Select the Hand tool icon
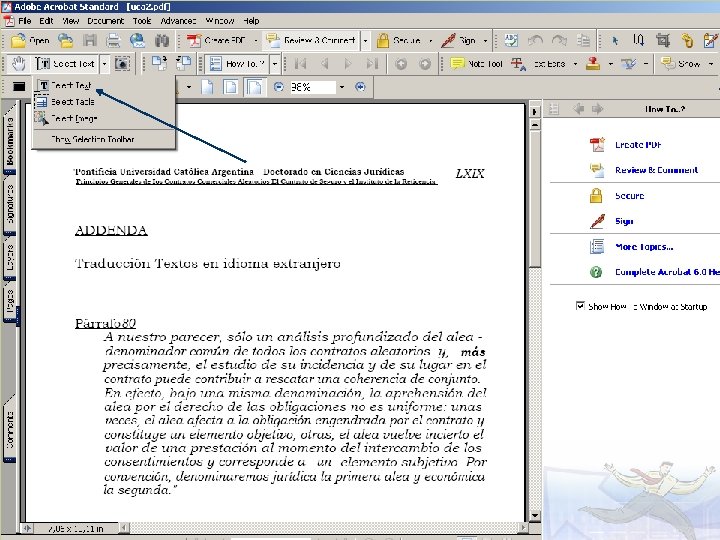This screenshot has height=540, width=720. (19, 63)
